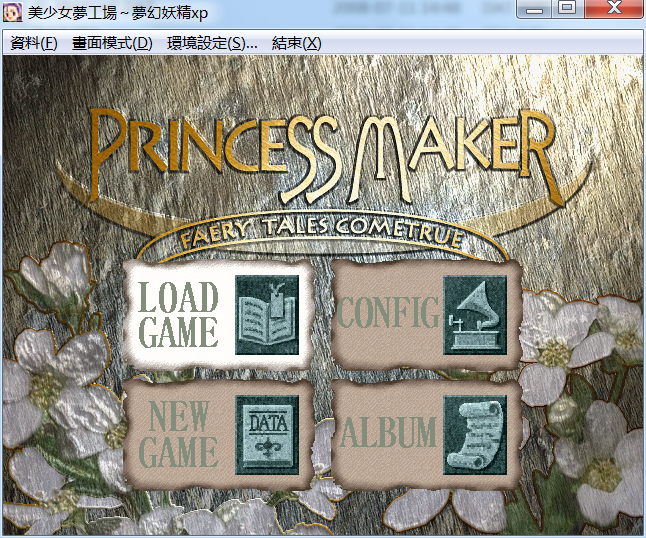
Task: Click the Faery Tales Cometrue banner
Action: pos(323,236)
